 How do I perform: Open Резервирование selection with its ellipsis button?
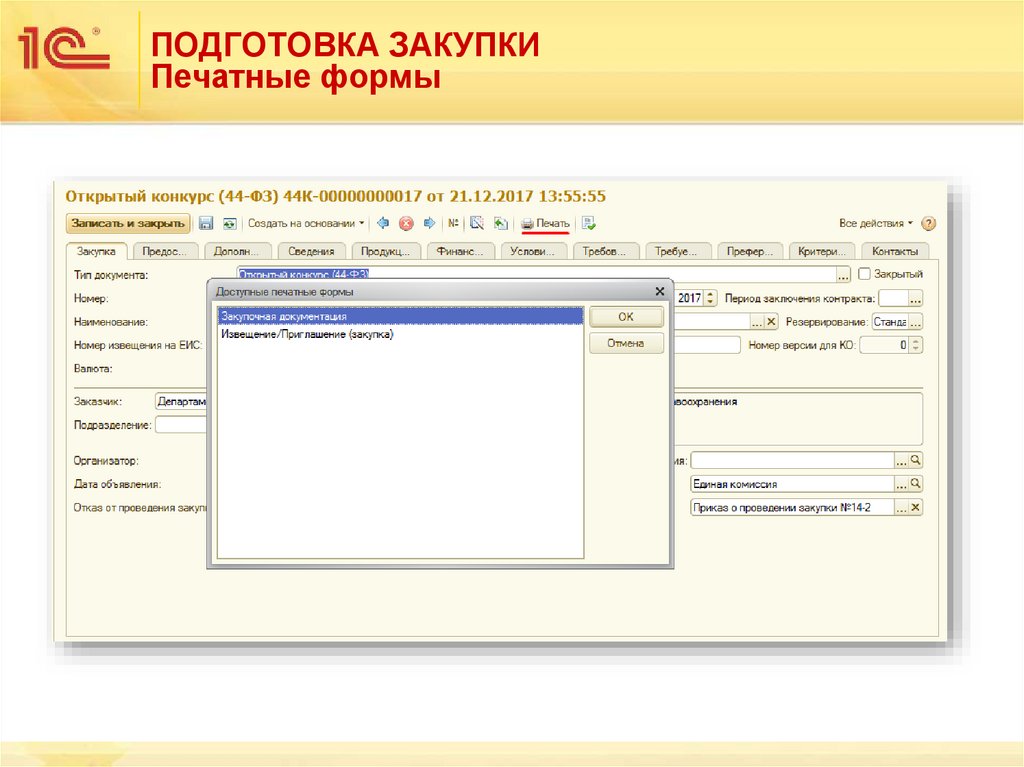(x=915, y=321)
